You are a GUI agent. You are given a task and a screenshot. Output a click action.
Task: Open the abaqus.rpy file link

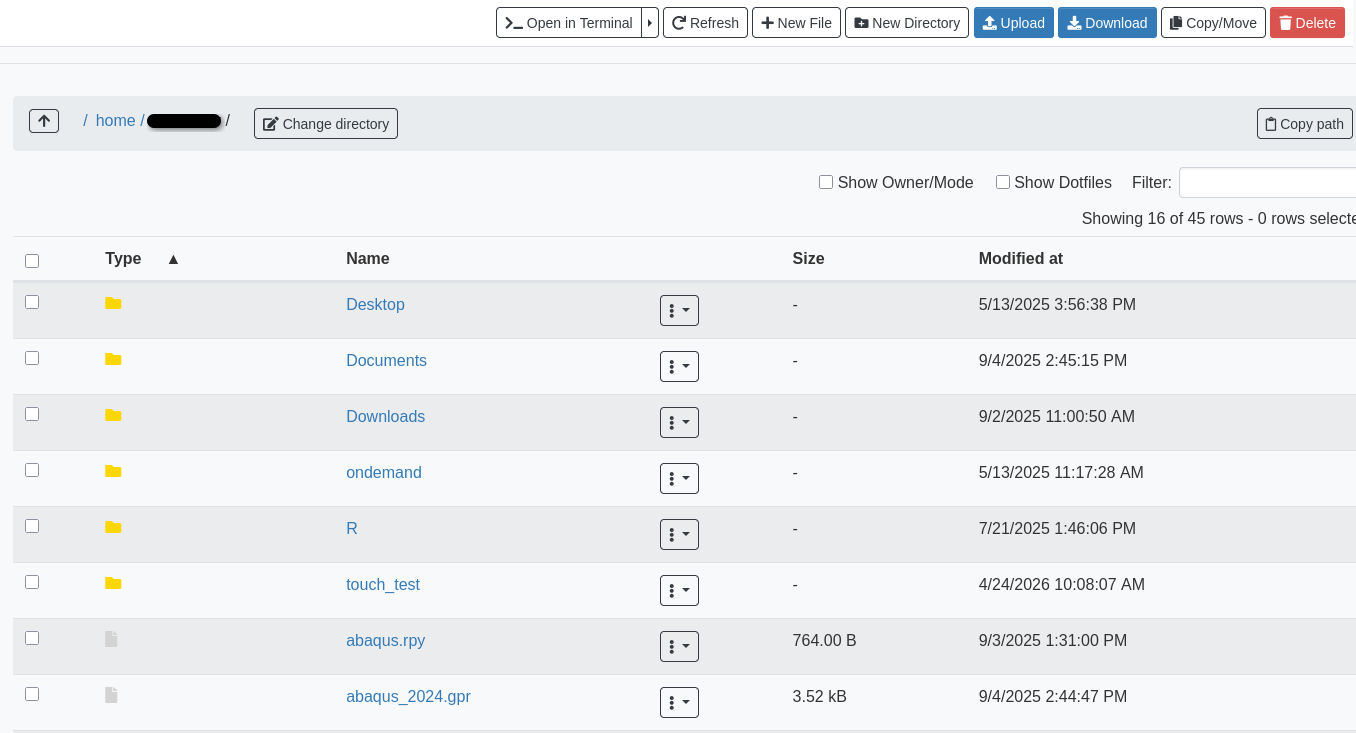point(385,640)
